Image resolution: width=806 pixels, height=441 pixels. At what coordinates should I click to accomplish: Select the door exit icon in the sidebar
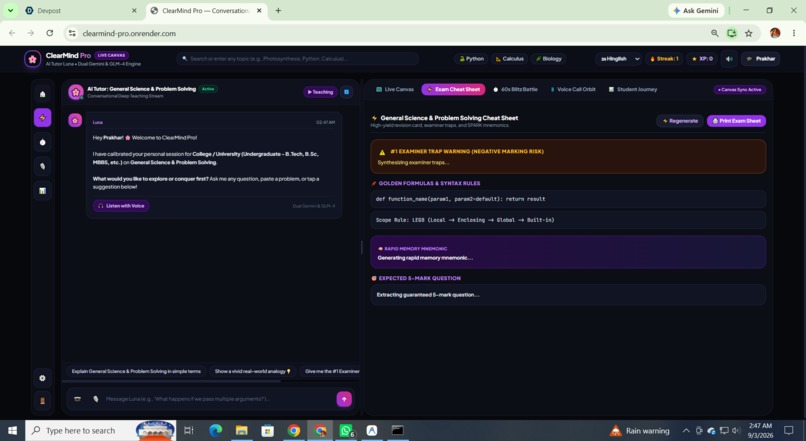pos(43,401)
